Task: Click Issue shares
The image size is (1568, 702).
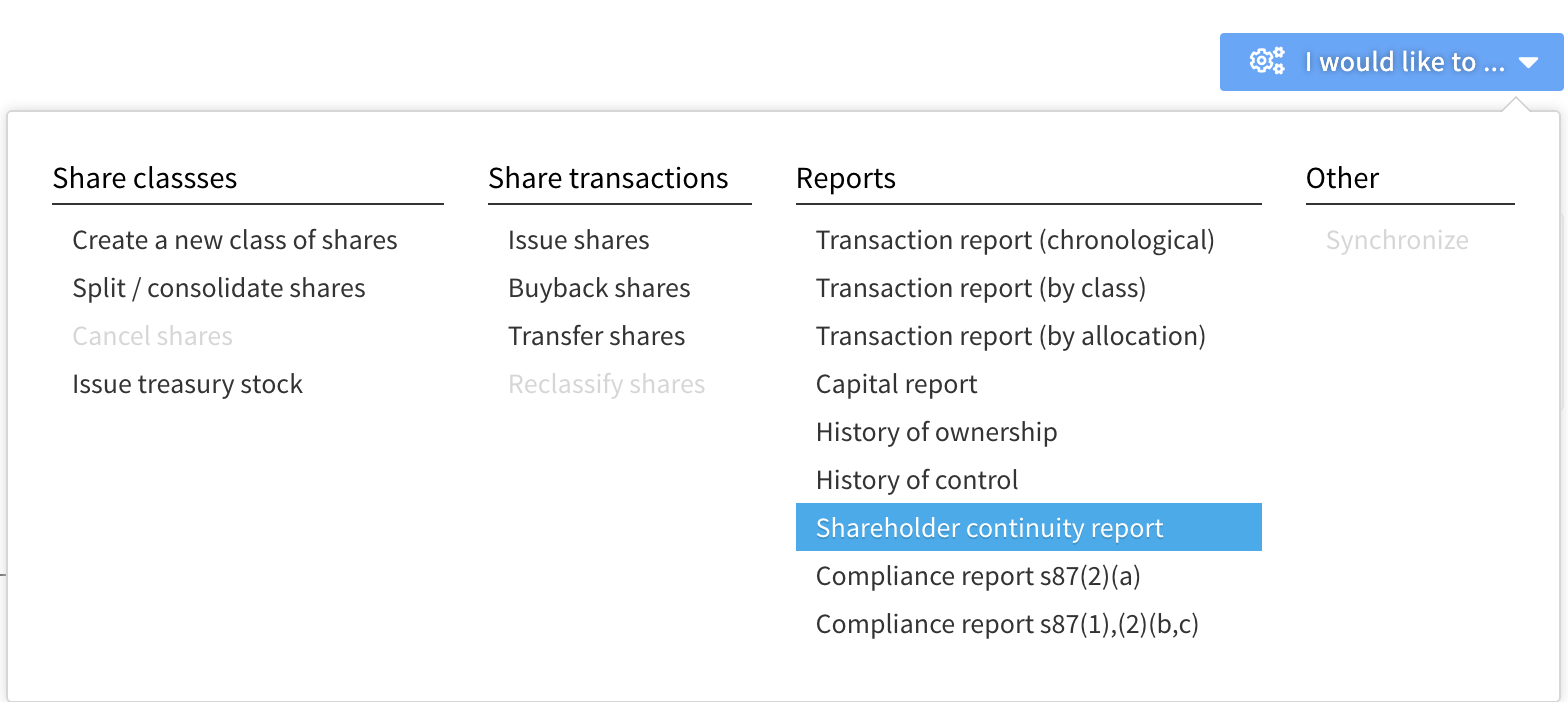Action: (x=578, y=240)
